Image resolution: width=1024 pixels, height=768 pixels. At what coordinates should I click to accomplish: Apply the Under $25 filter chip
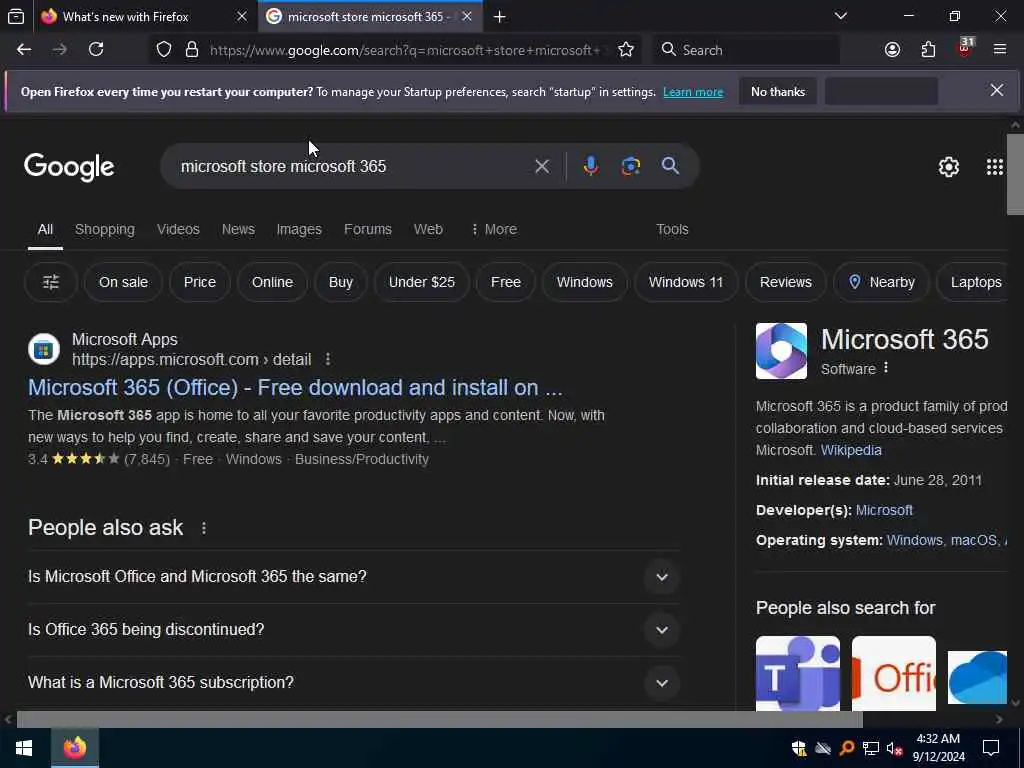tap(422, 282)
